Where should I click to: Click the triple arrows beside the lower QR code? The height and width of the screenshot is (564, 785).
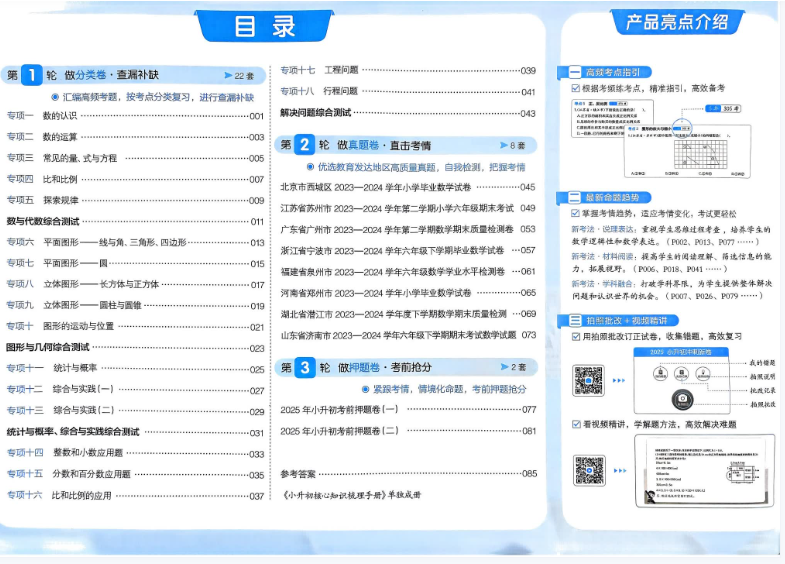coord(620,470)
